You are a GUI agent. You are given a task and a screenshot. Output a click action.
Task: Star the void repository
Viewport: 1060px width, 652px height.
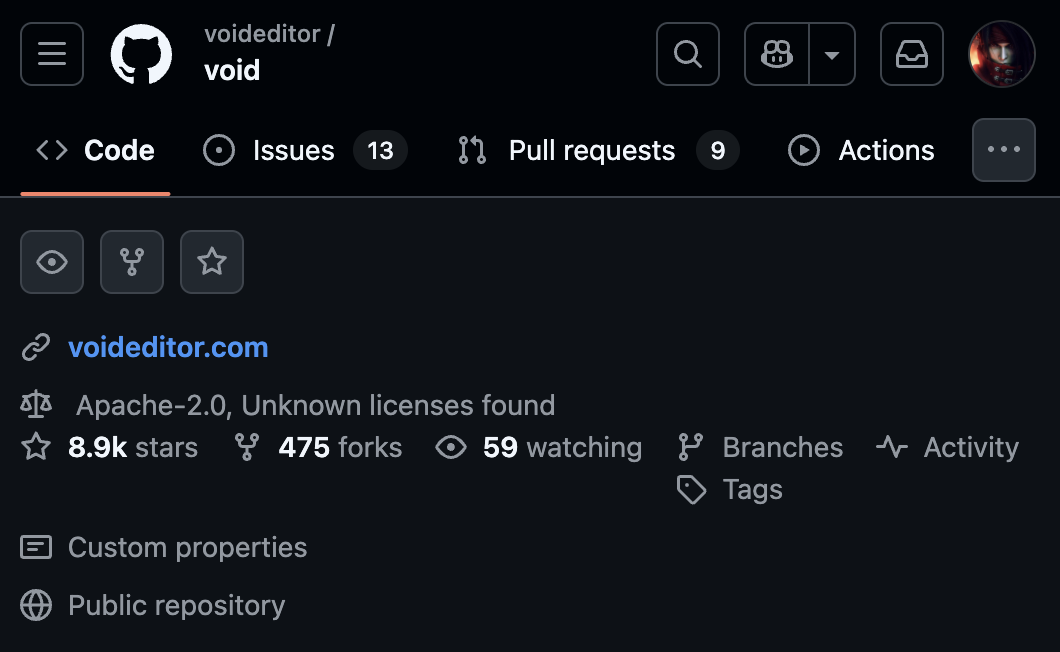pos(212,262)
